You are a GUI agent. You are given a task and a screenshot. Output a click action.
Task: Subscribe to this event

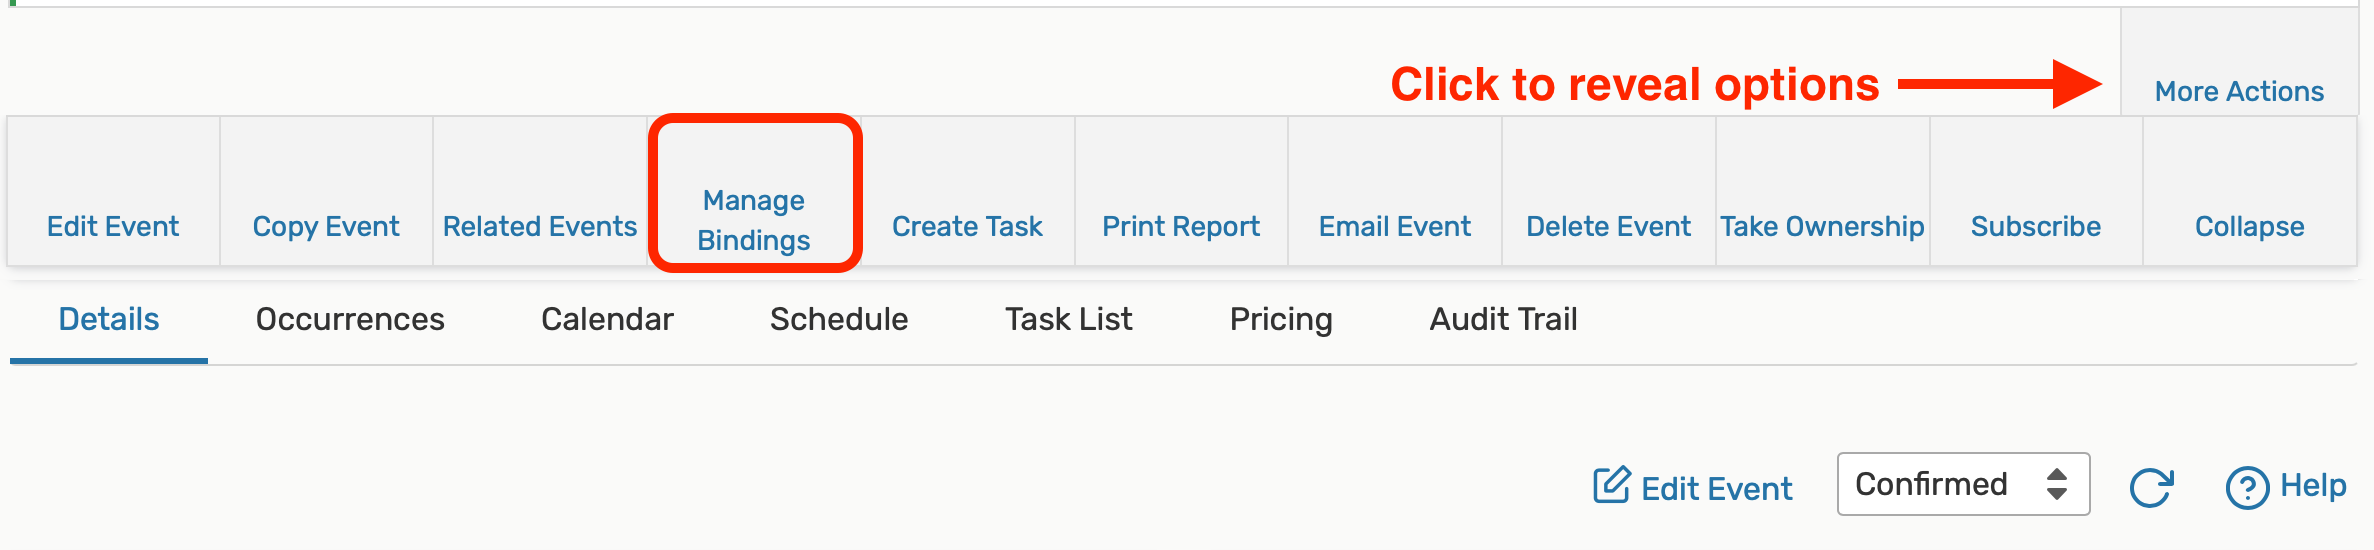coord(2035,226)
